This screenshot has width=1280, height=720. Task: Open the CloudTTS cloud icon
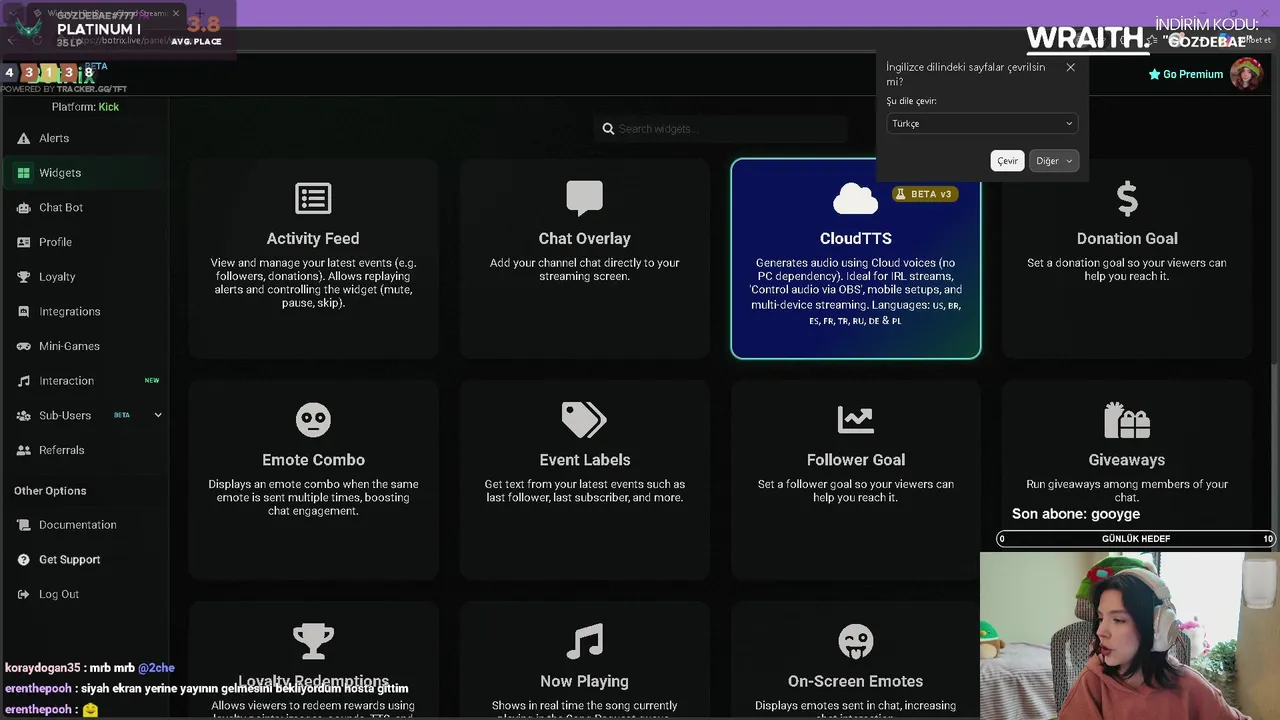tap(856, 198)
